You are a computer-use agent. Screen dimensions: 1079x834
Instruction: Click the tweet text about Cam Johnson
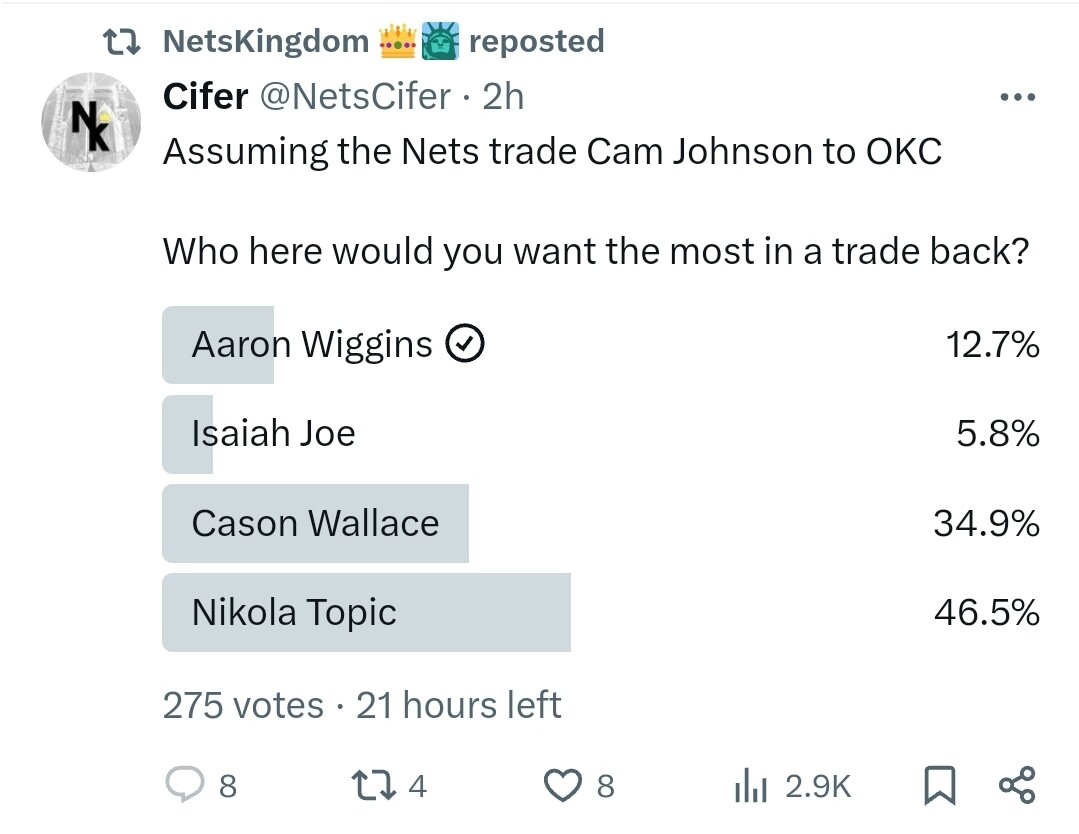pyautogui.click(x=552, y=152)
